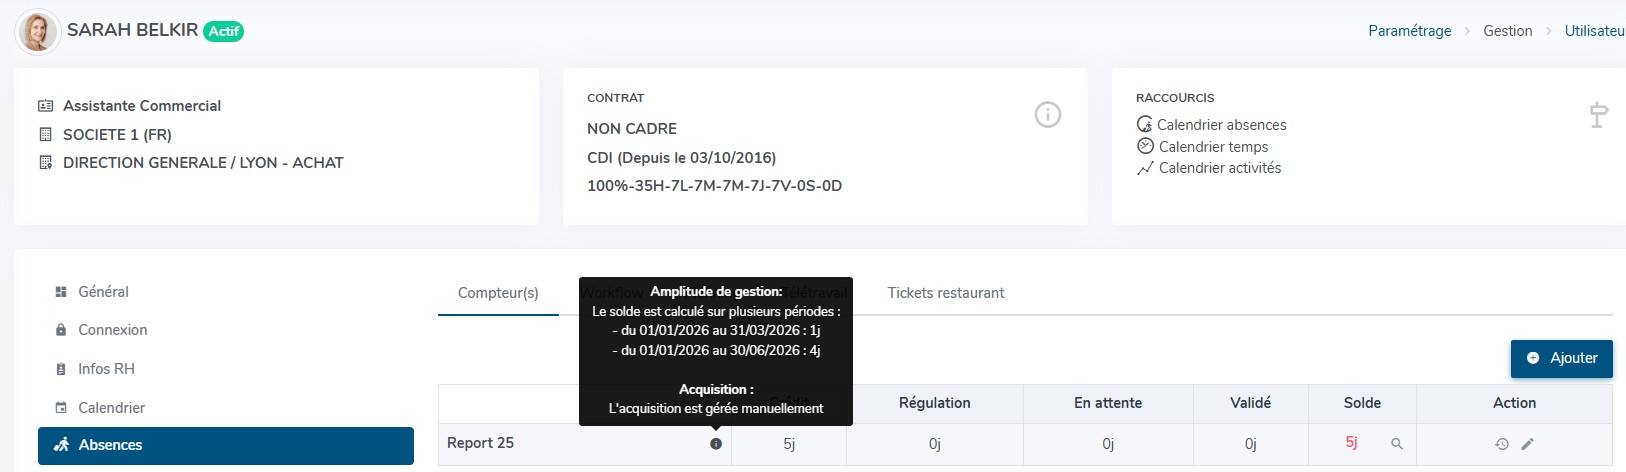Viewport: 1626px width, 472px height.
Task: Open Général in the side menu
Action: point(103,292)
